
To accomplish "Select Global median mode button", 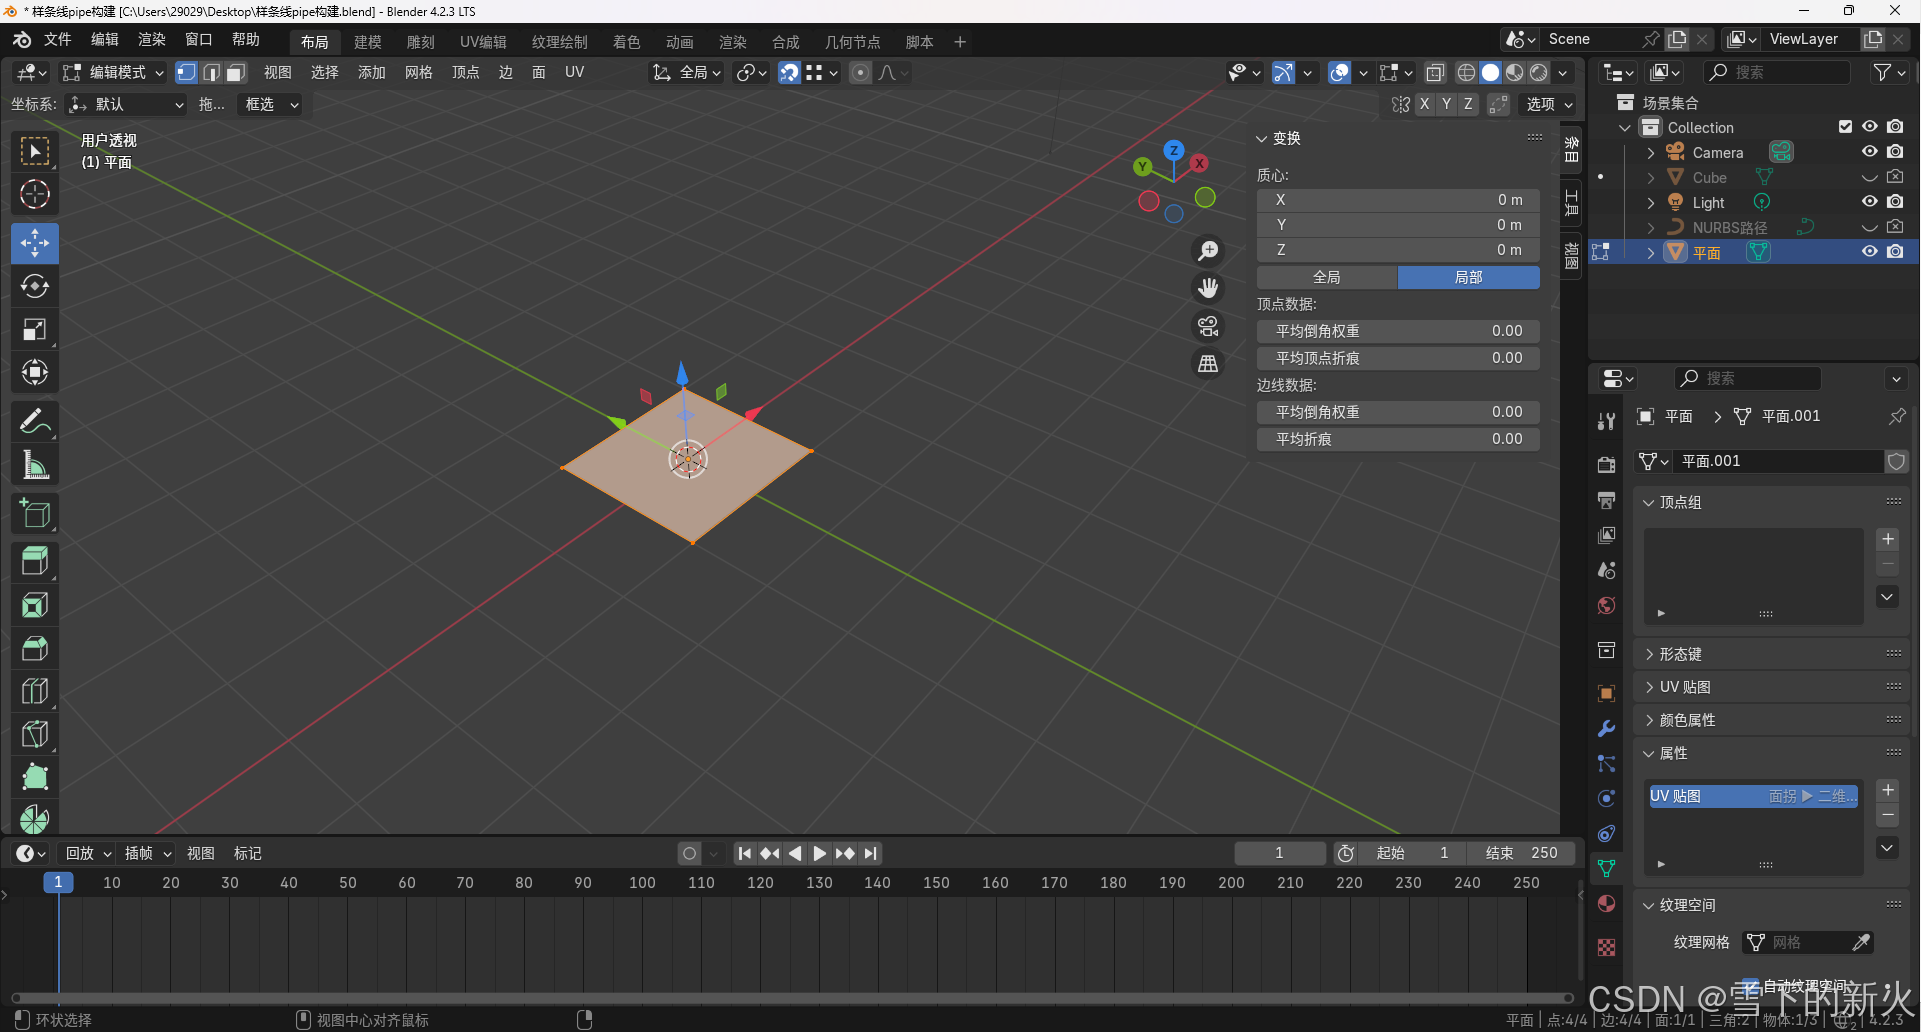I will point(1327,277).
